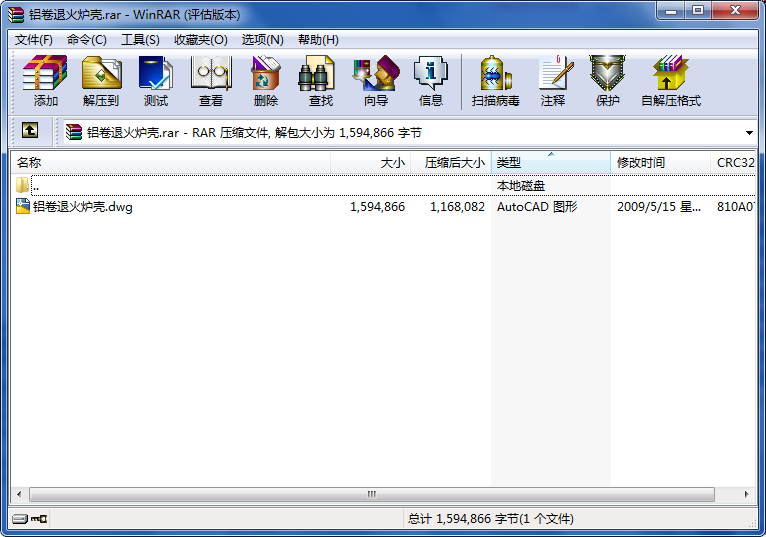Click the horizontal scrollbar thumb
The height and width of the screenshot is (537, 766).
coord(372,494)
